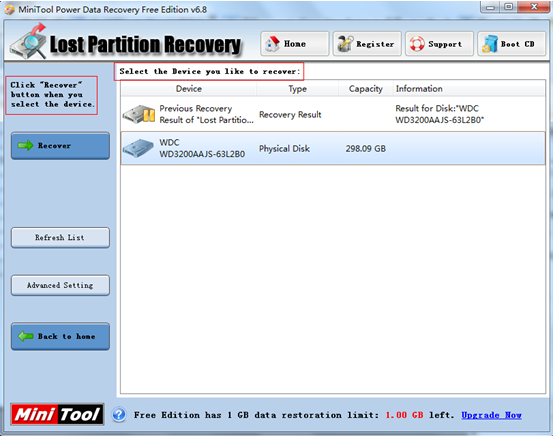Click the 298.09 GB capacity cell
Image resolution: width=553 pixels, height=436 pixels.
click(366, 149)
